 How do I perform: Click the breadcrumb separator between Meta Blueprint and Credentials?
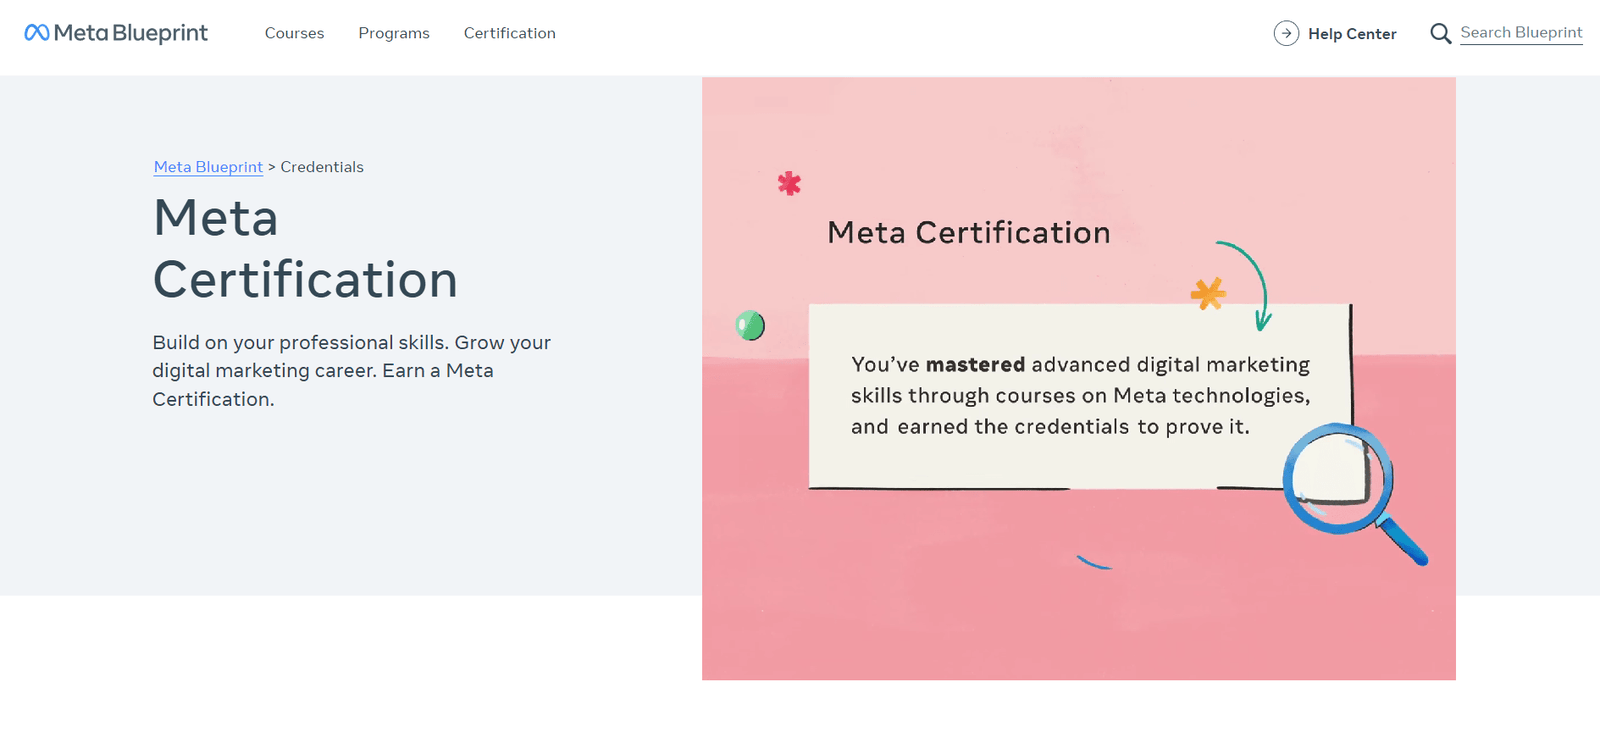click(x=271, y=166)
